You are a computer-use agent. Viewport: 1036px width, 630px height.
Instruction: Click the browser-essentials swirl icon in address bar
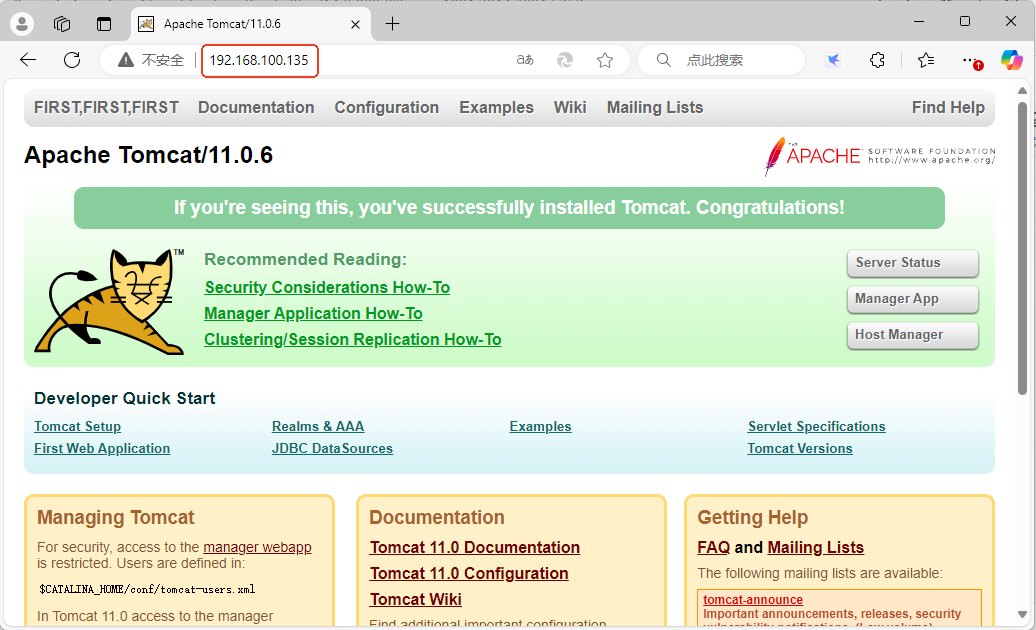point(565,60)
